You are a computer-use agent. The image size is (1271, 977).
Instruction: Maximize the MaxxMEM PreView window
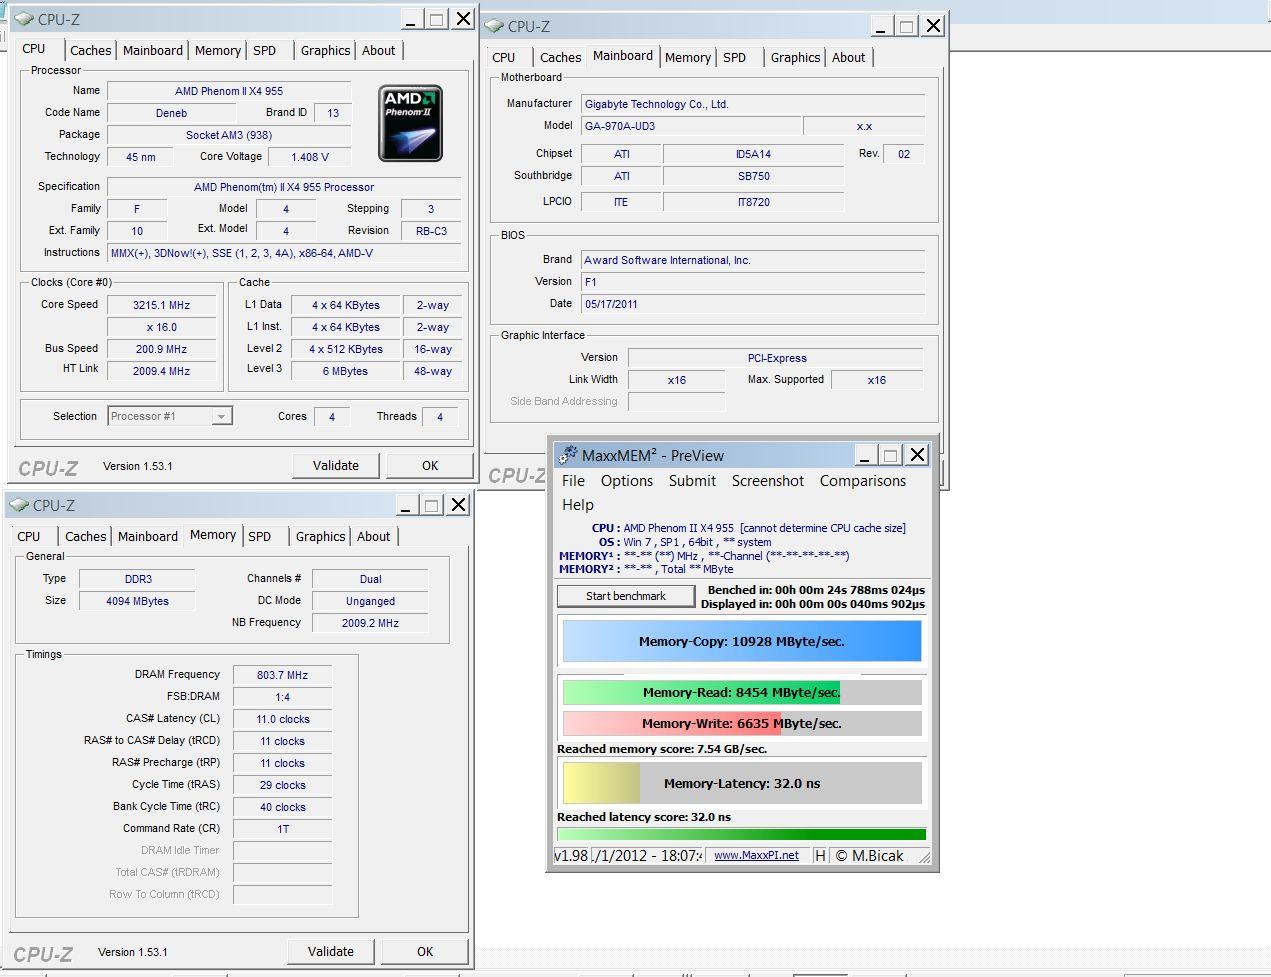point(891,455)
